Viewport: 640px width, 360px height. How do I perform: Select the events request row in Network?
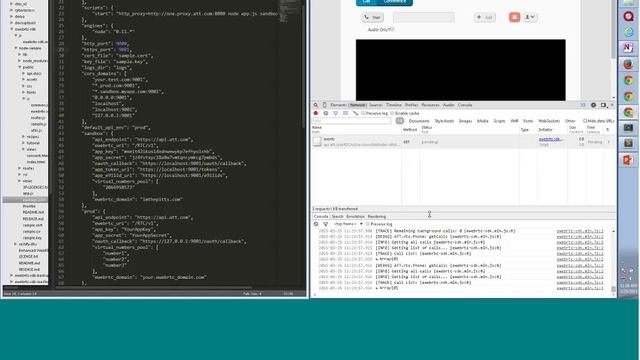[464, 142]
